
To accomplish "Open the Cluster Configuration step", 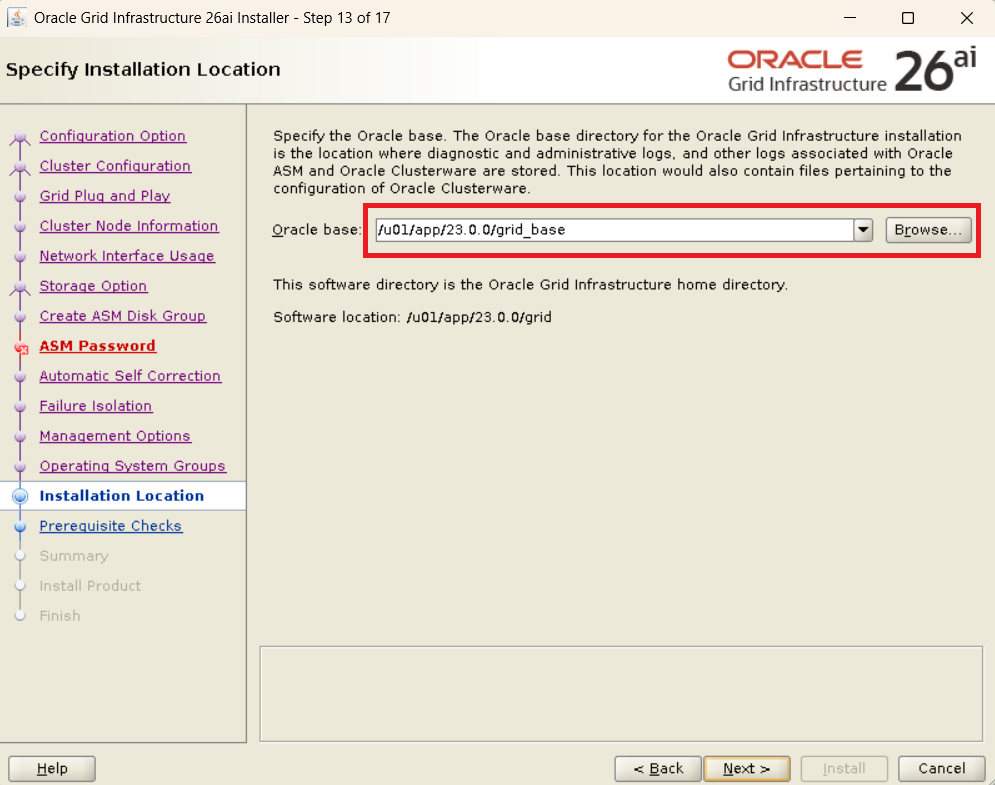I will click(x=115, y=166).
